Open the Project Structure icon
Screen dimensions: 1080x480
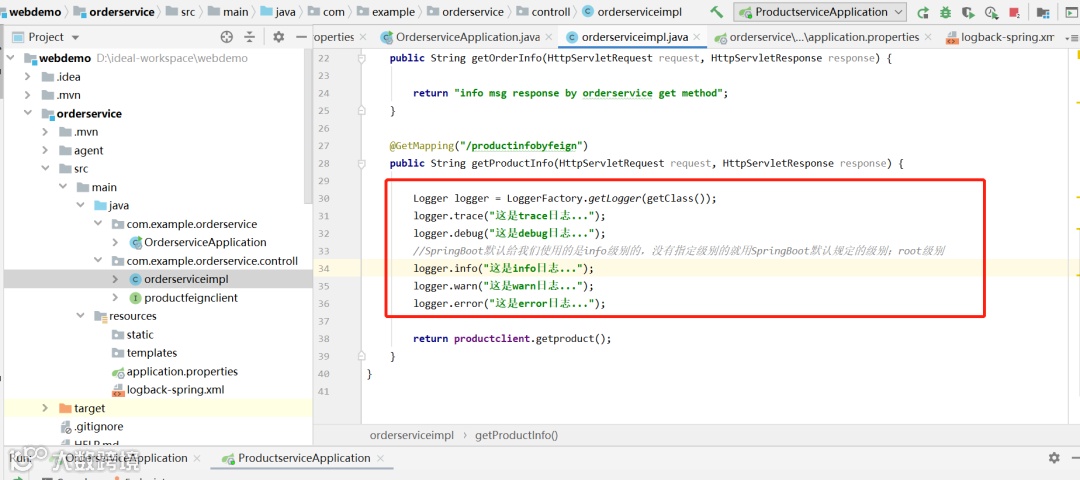coord(1043,12)
